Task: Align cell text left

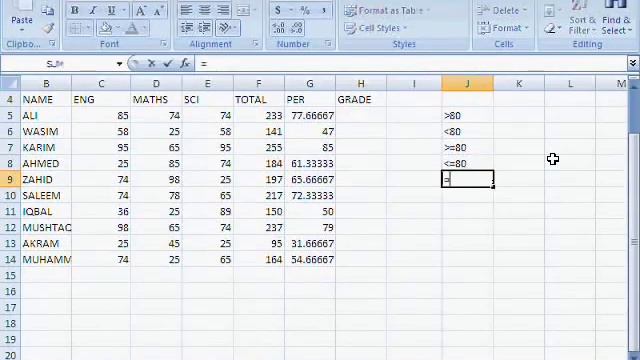Action: (186, 10)
